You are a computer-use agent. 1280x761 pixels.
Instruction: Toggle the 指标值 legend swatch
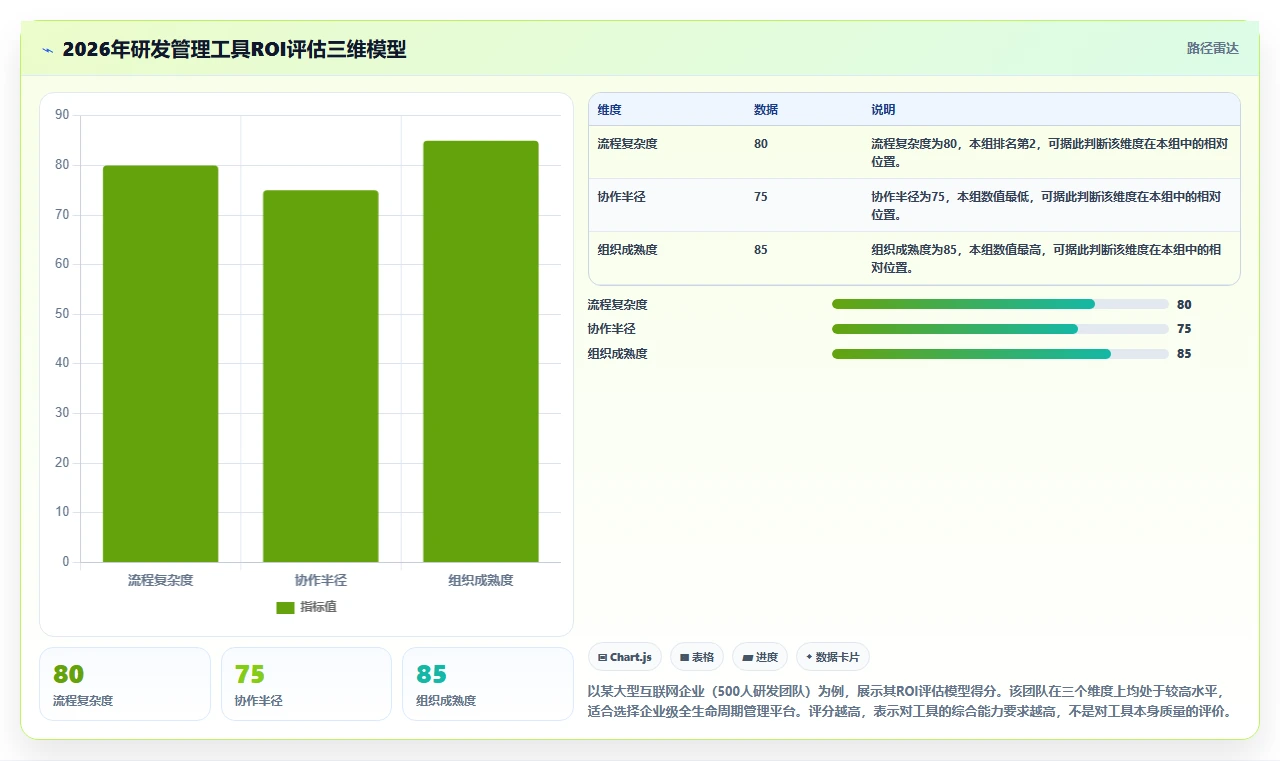coord(285,607)
